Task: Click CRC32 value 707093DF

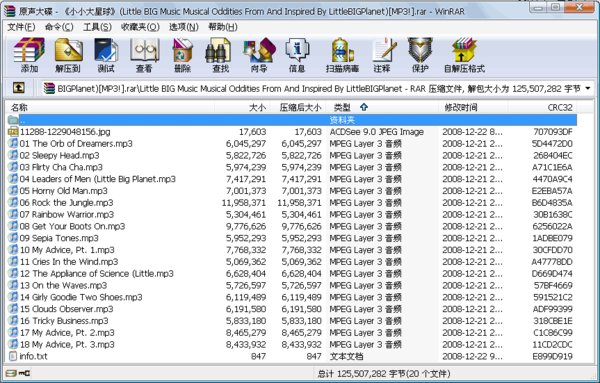Action: (553, 132)
